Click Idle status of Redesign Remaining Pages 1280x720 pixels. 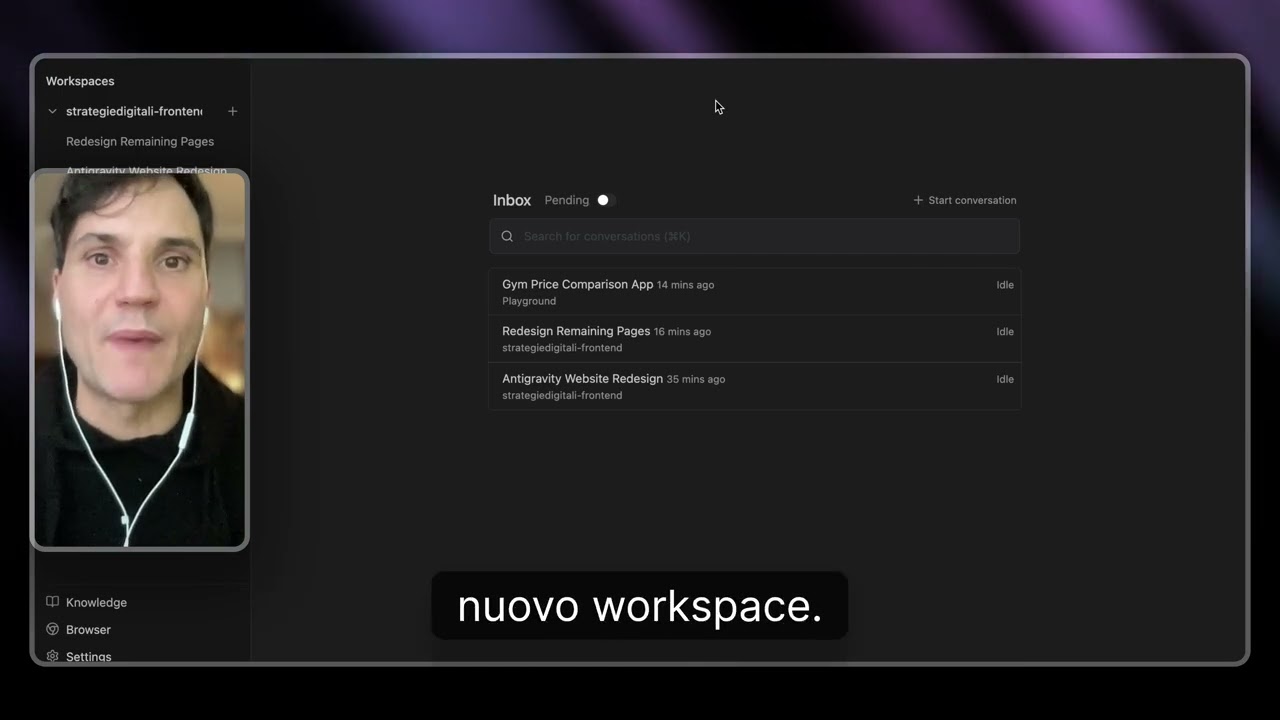tap(1005, 332)
